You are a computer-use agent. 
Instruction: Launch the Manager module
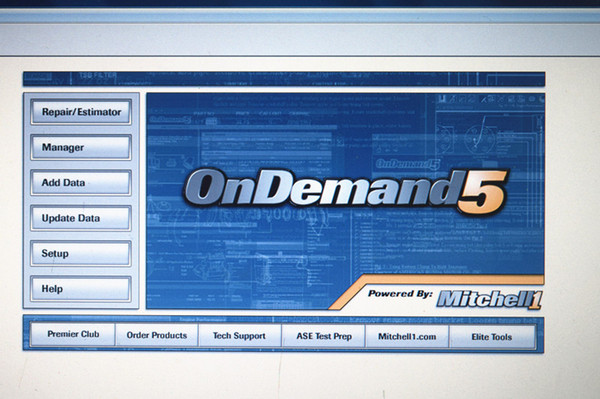pyautogui.click(x=81, y=147)
